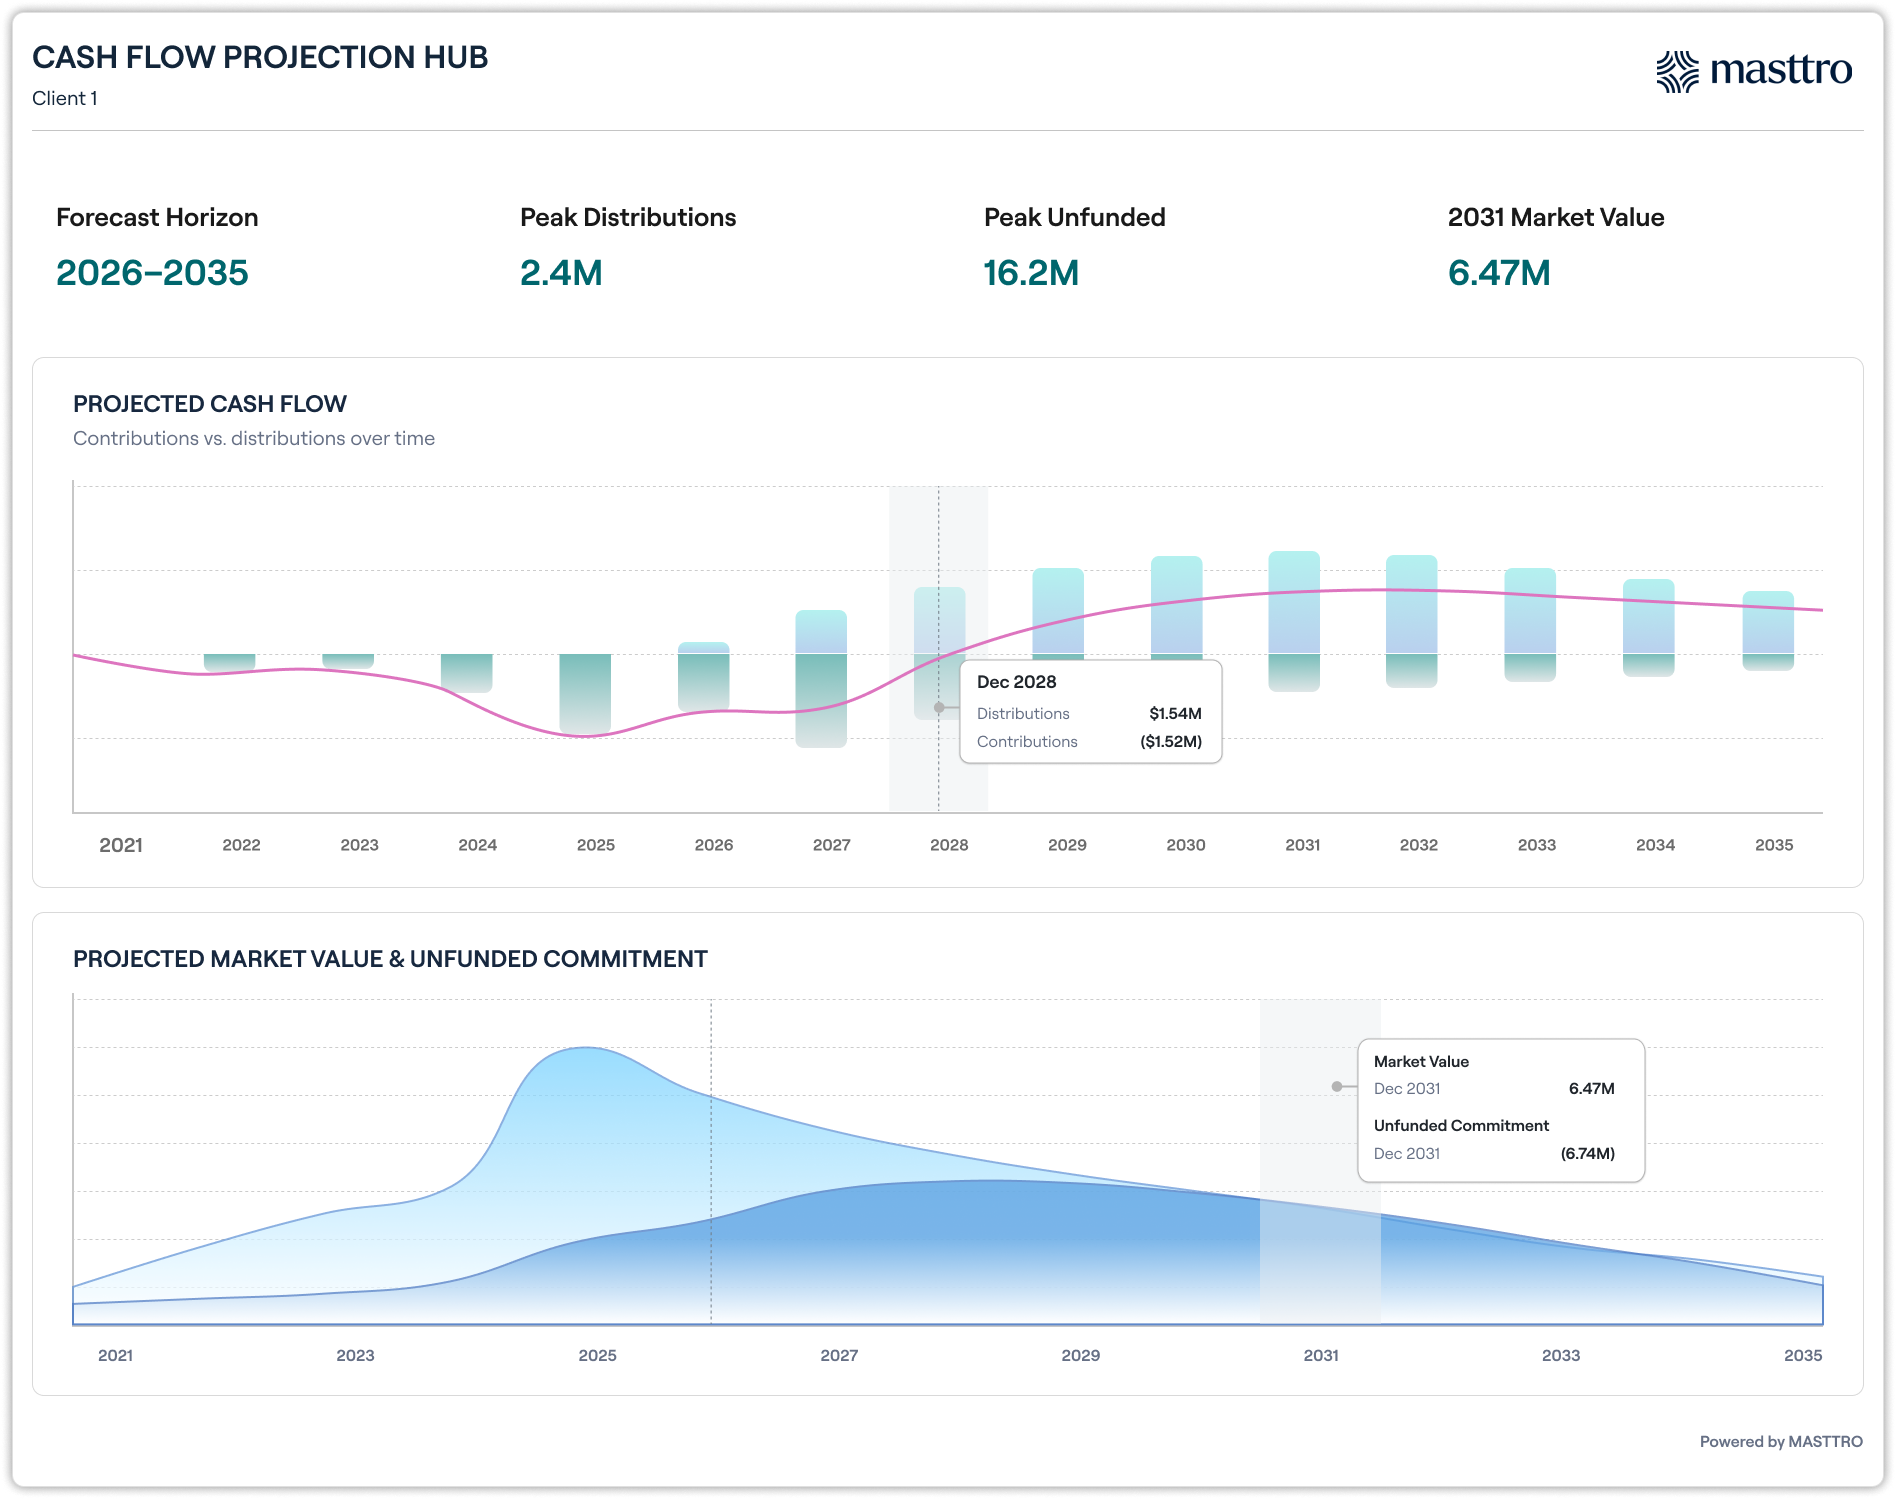Click the Dec 2028 tooltip marker dot
Viewport: 1896px width, 1499px height.
coord(939,707)
